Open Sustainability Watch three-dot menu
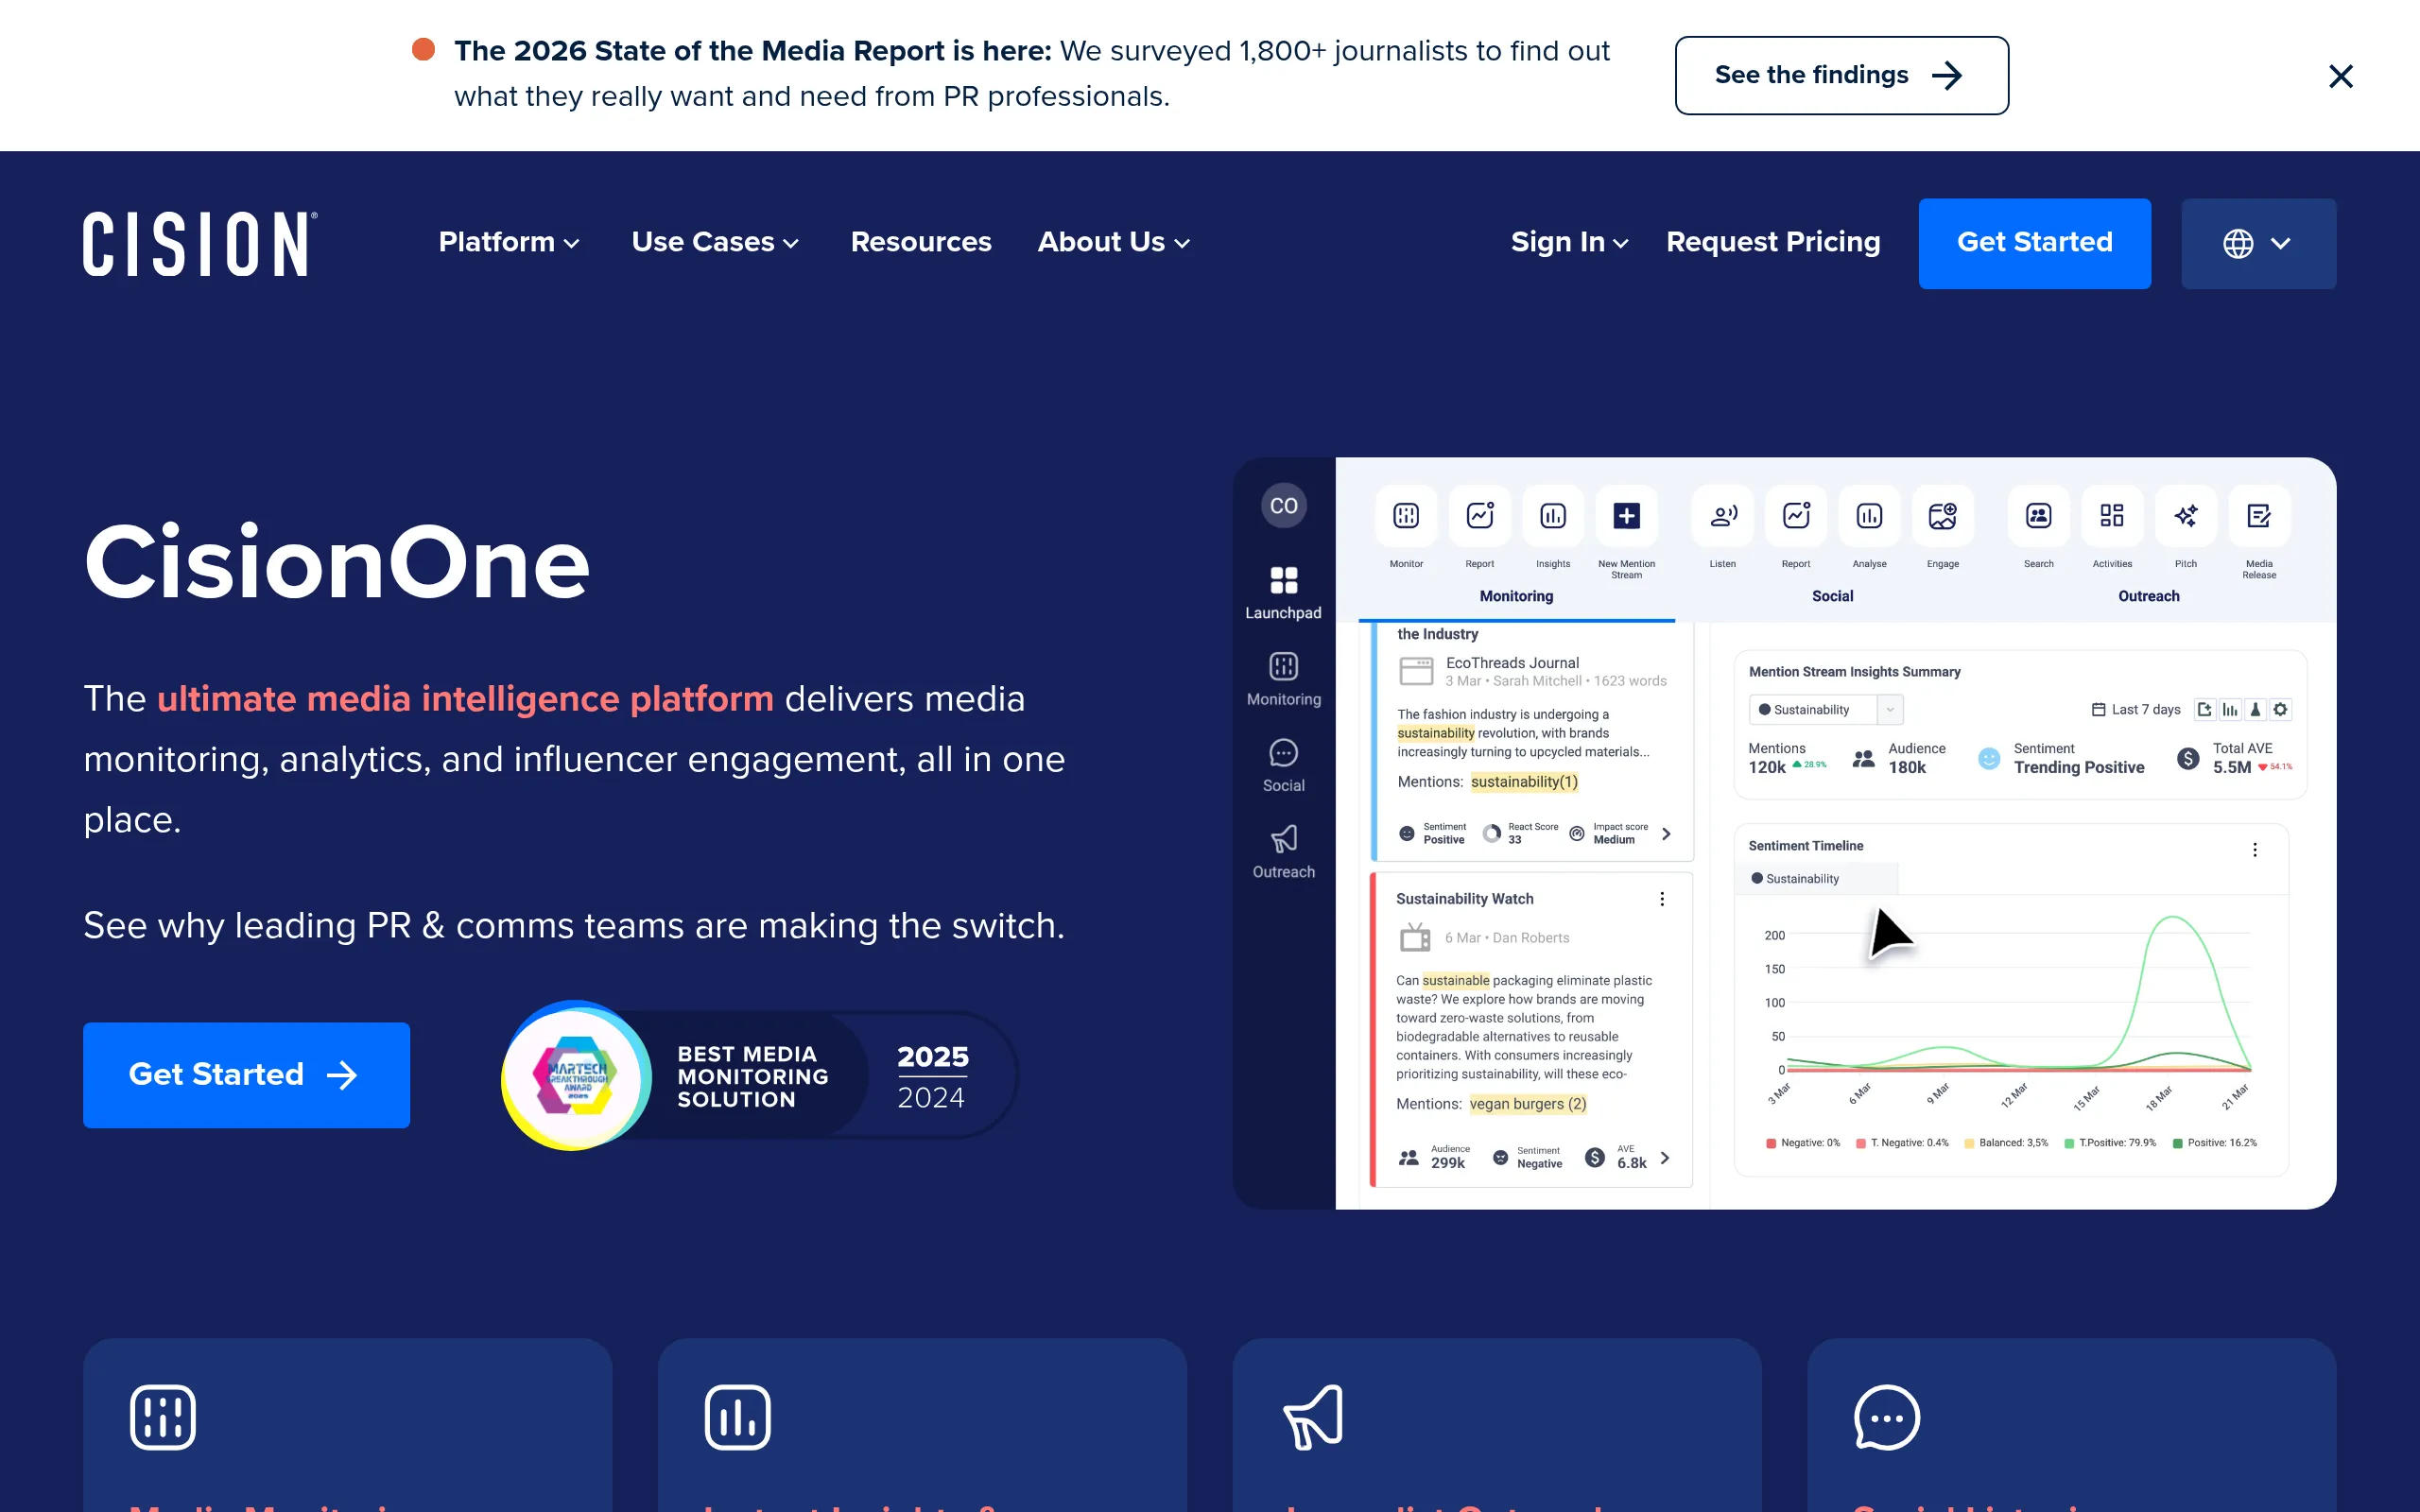The width and height of the screenshot is (2420, 1512). point(1662,899)
